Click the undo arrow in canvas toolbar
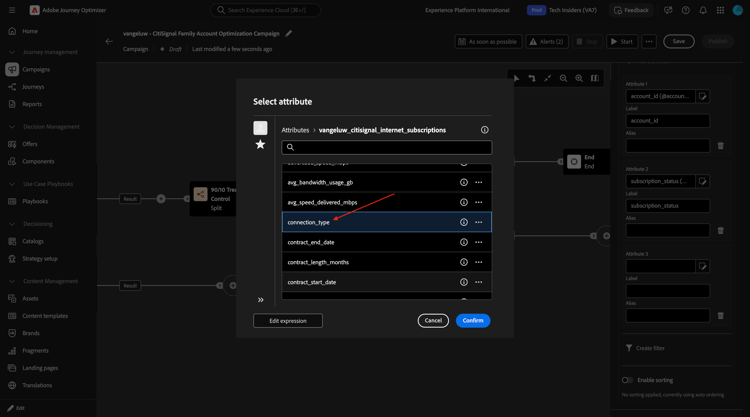 (532, 78)
